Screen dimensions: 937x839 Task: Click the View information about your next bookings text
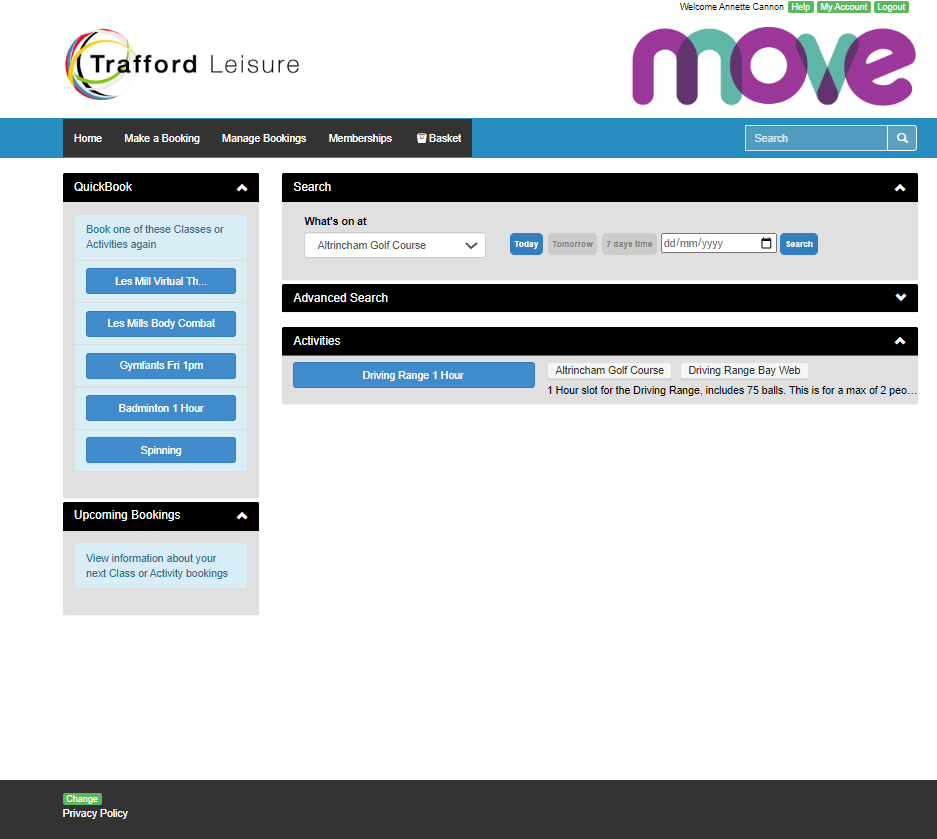pyautogui.click(x=157, y=565)
